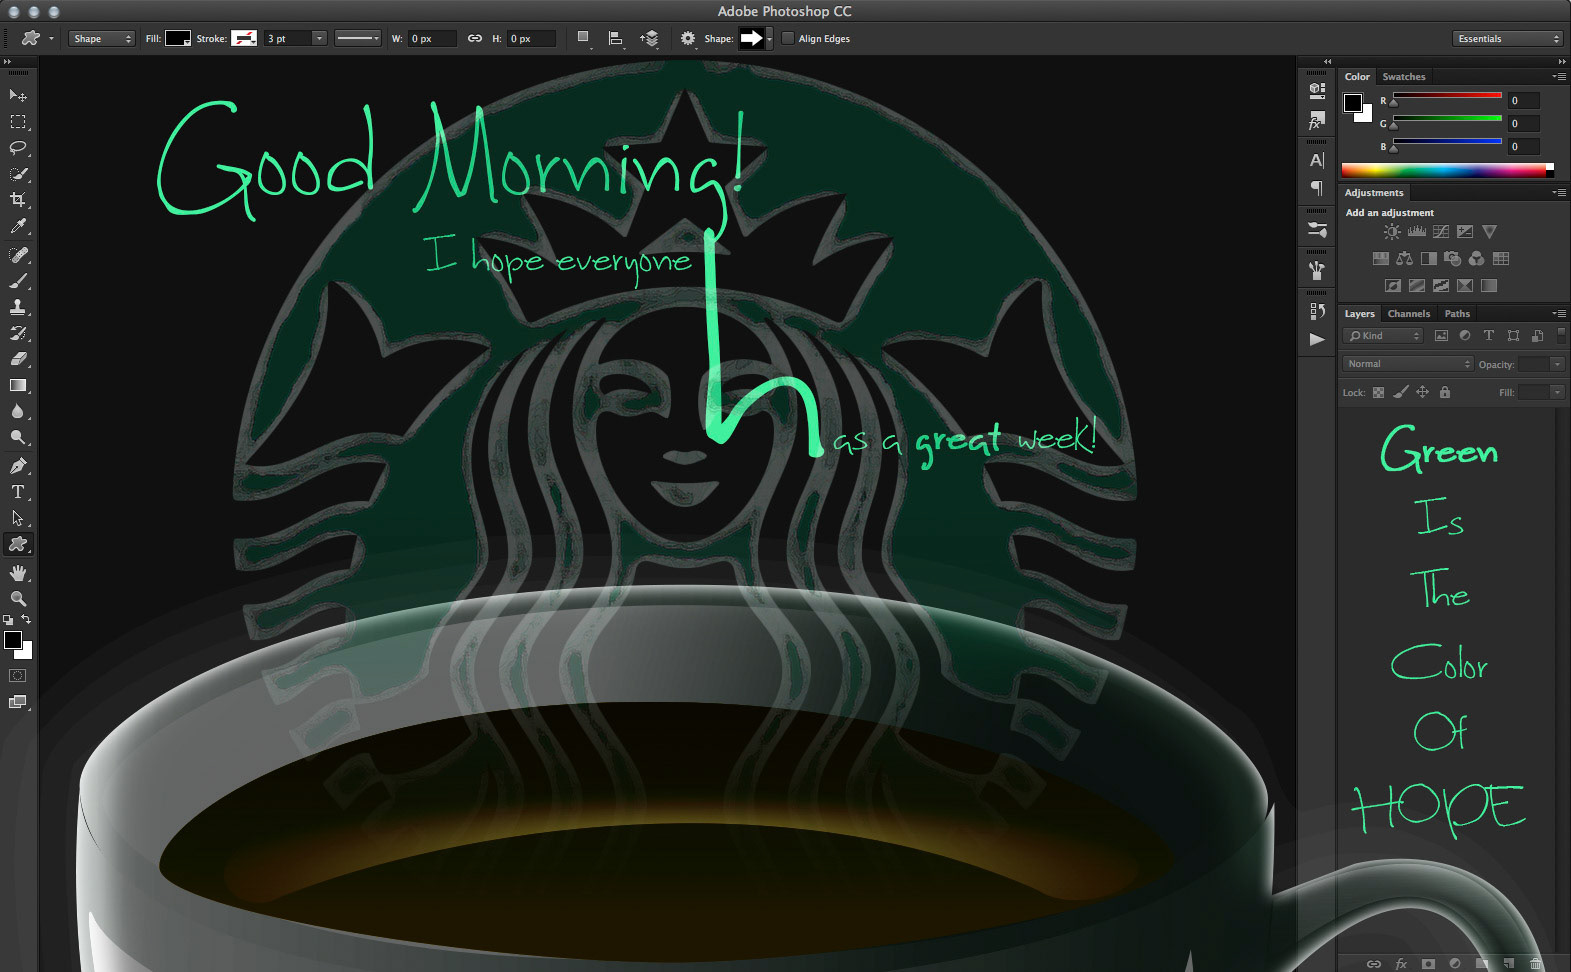
Task: Open the Color panel flyout menu
Action: (1559, 77)
